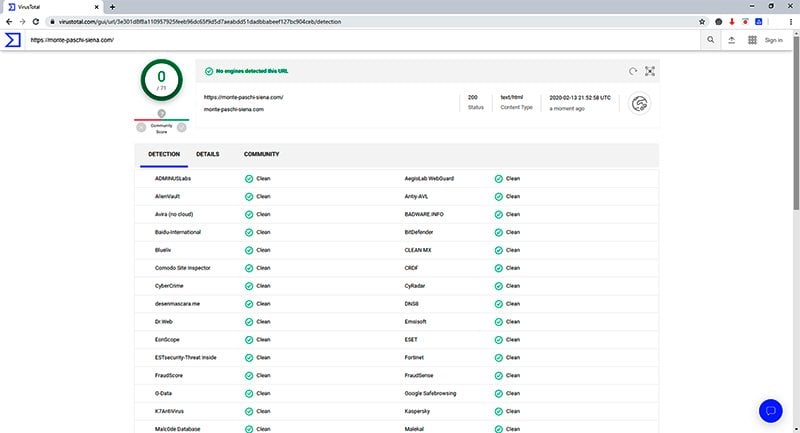Image resolution: width=800 pixels, height=433 pixels.
Task: Click the 'CyRadar' engine name
Action: pos(414,286)
